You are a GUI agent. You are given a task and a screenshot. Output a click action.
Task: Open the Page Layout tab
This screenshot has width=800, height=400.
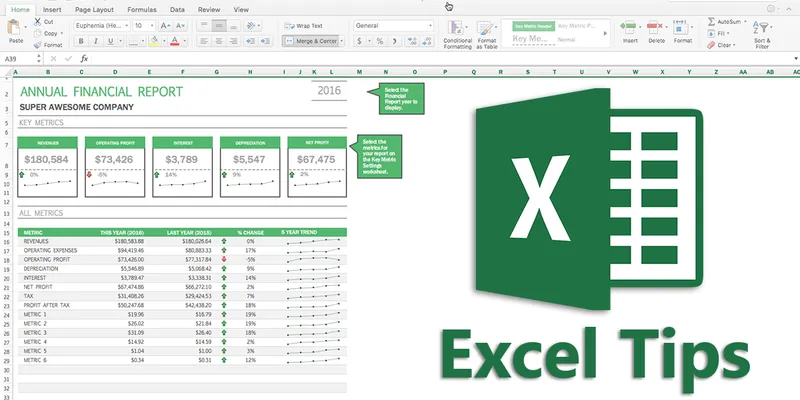pyautogui.click(x=95, y=8)
